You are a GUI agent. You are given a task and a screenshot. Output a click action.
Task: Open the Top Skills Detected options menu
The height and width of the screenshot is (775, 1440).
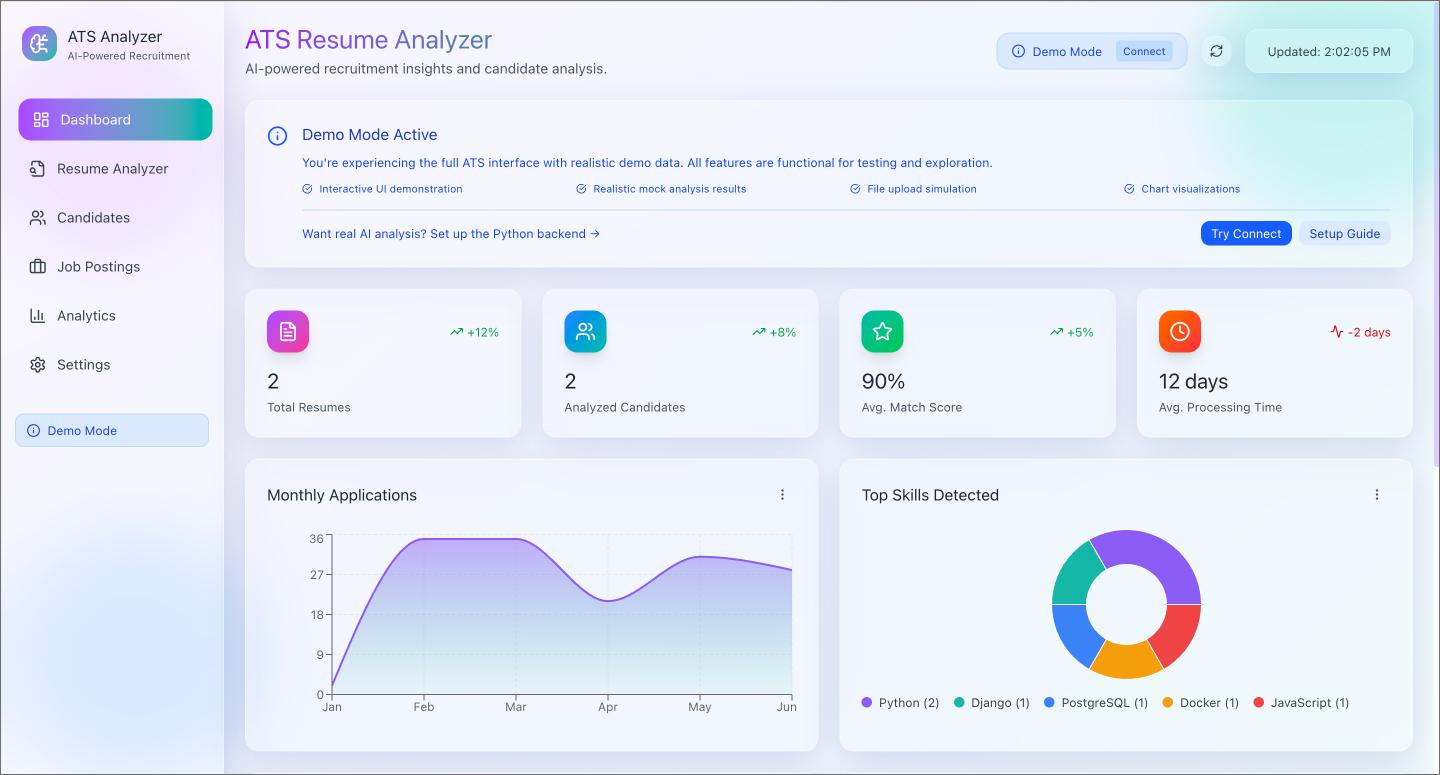[x=1377, y=494]
